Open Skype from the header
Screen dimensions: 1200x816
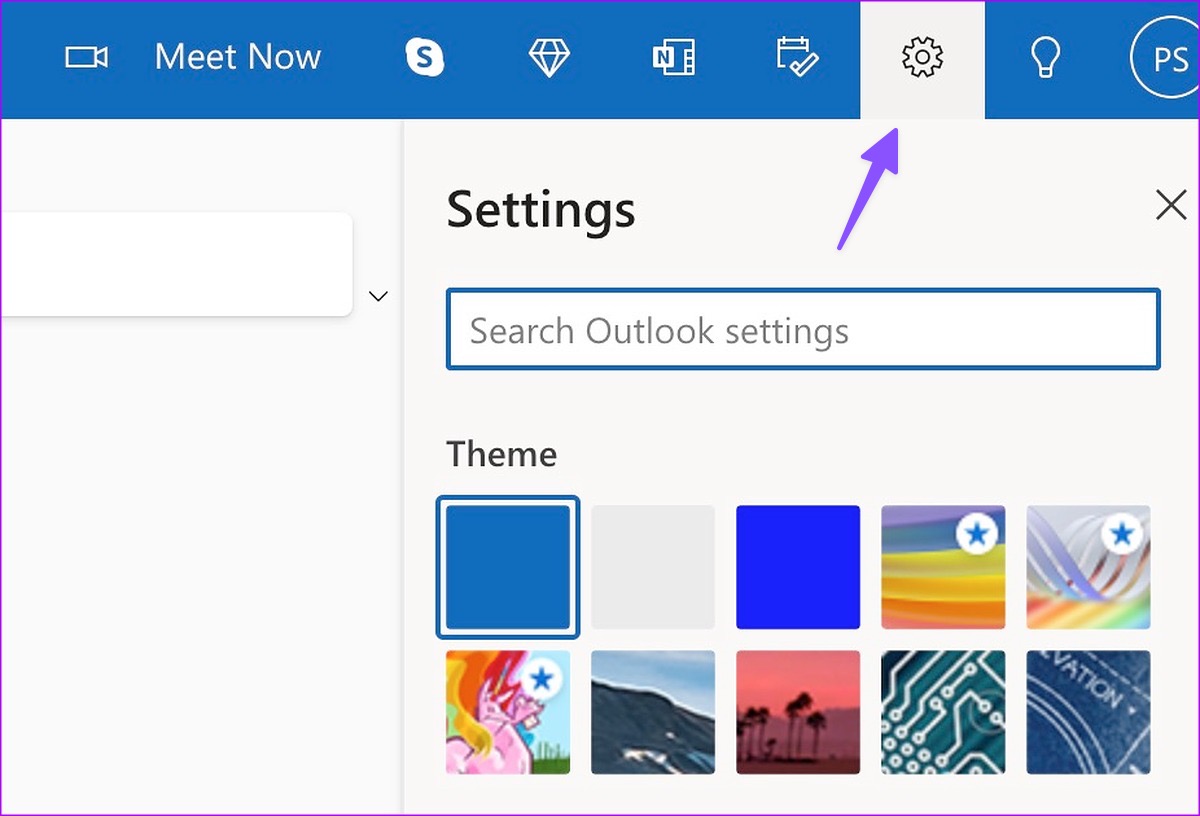(425, 57)
